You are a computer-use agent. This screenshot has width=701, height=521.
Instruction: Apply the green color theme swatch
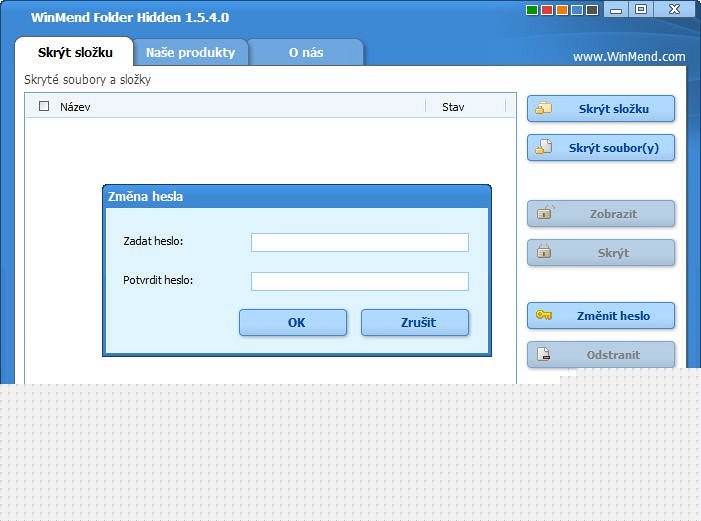click(x=531, y=10)
